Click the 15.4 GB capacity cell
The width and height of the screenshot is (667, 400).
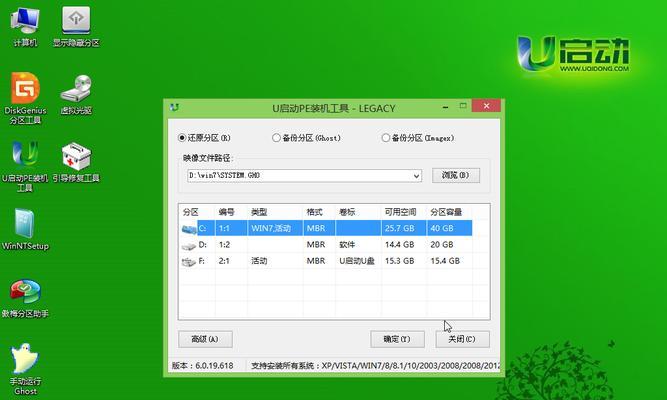click(x=445, y=261)
